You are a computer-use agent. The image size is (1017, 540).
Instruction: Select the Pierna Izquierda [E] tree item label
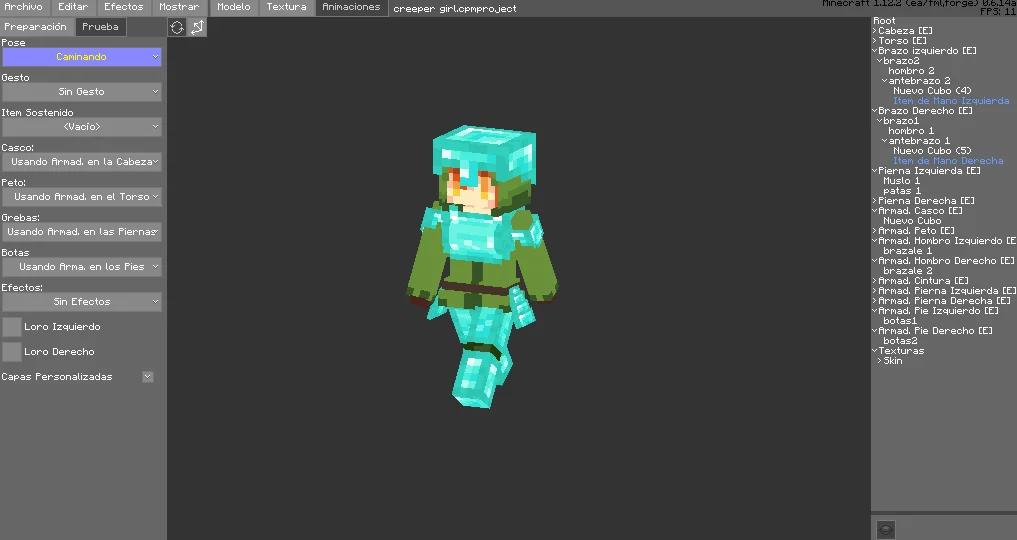[929, 171]
